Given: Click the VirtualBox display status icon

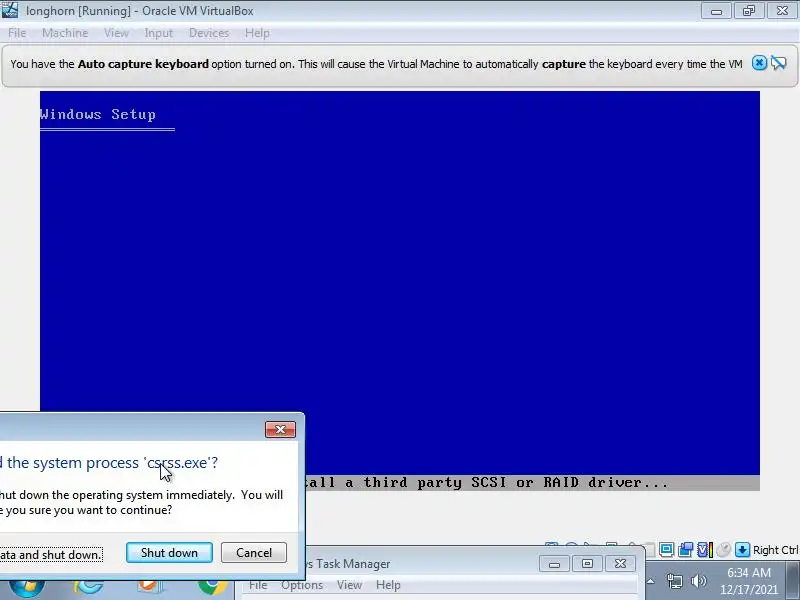Looking at the screenshot, I should pyautogui.click(x=666, y=550).
